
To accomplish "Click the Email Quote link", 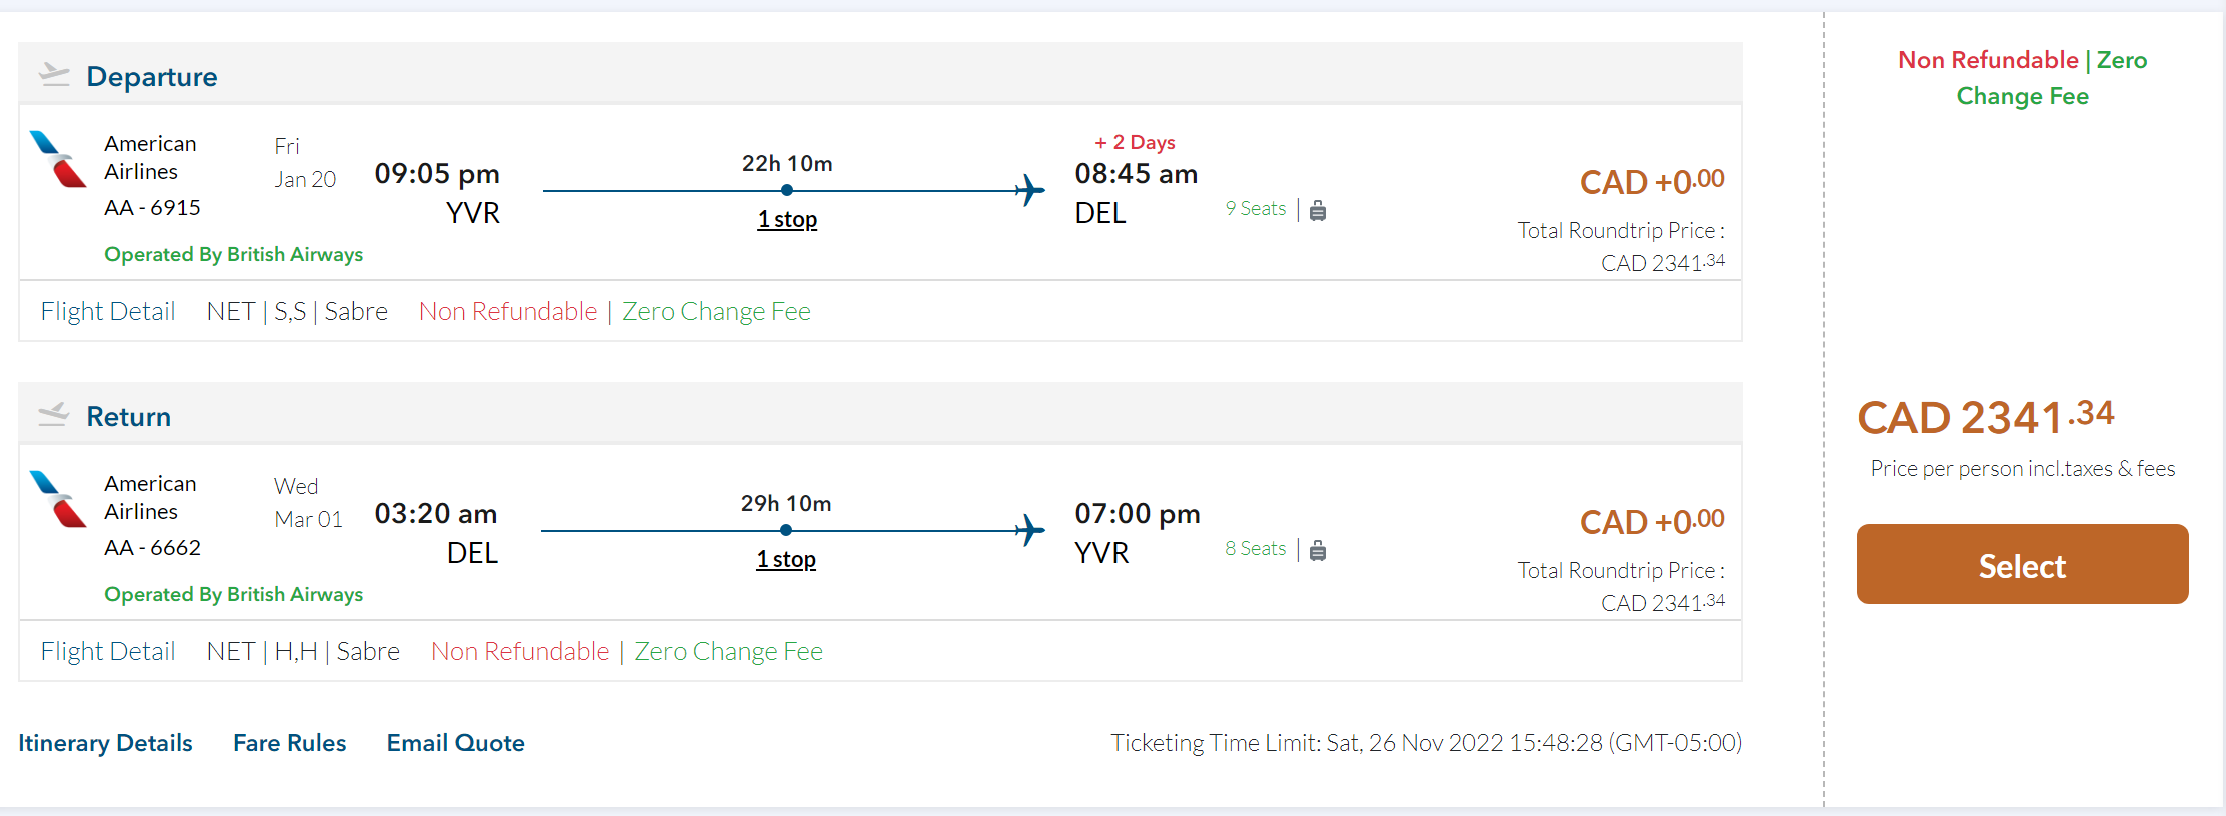I will (456, 743).
